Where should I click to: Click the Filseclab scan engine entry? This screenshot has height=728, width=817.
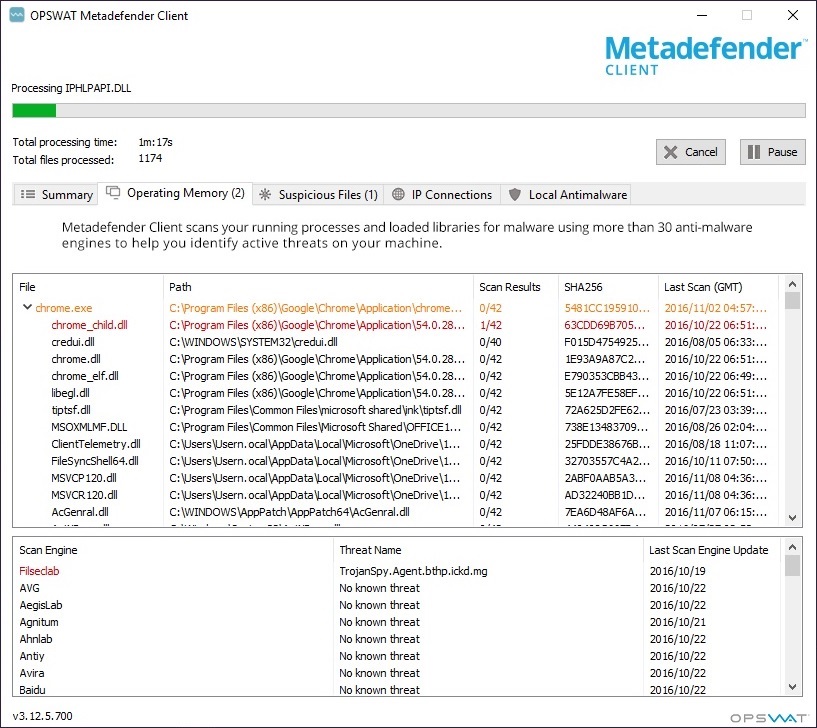(x=39, y=571)
